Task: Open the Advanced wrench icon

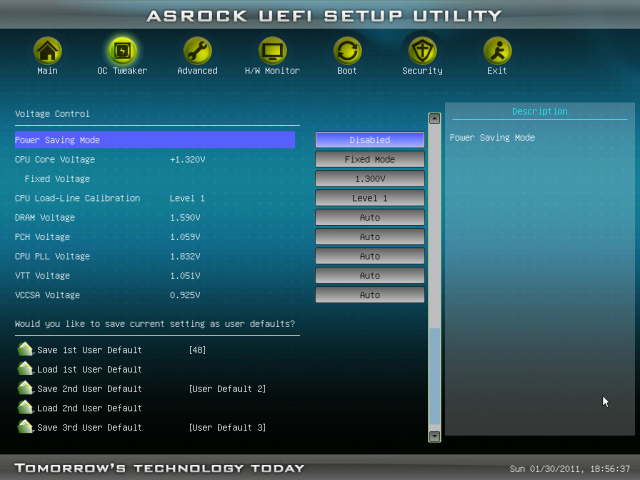Action: [198, 51]
